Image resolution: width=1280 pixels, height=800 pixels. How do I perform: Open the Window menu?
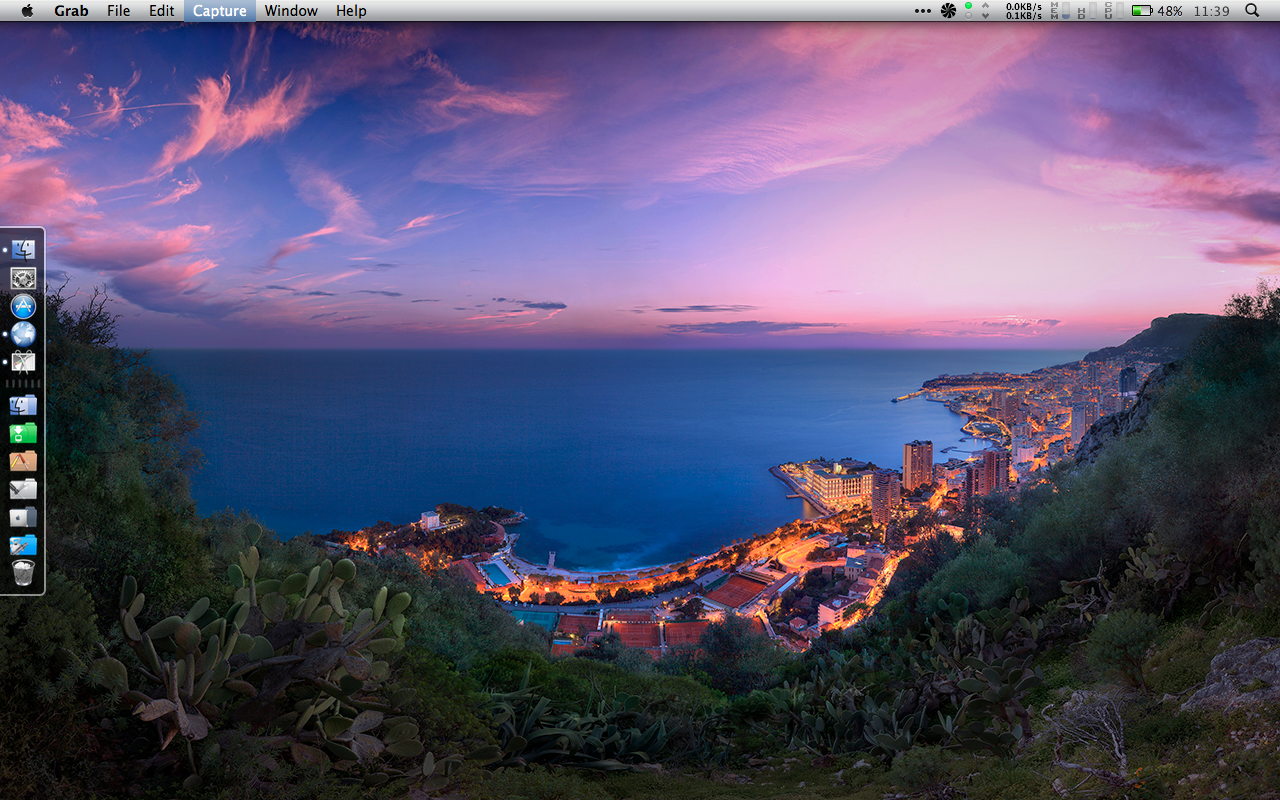click(291, 11)
